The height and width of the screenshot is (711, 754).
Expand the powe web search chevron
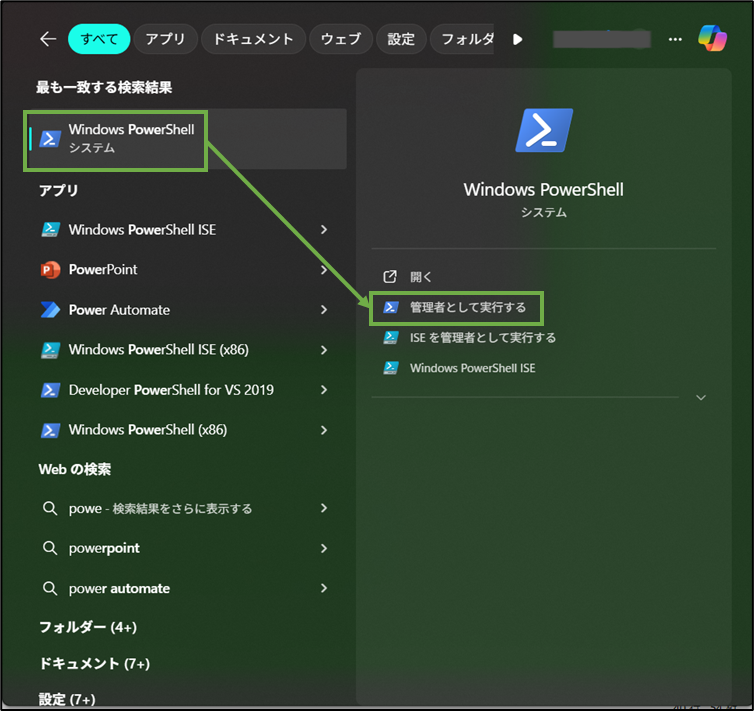(324, 508)
